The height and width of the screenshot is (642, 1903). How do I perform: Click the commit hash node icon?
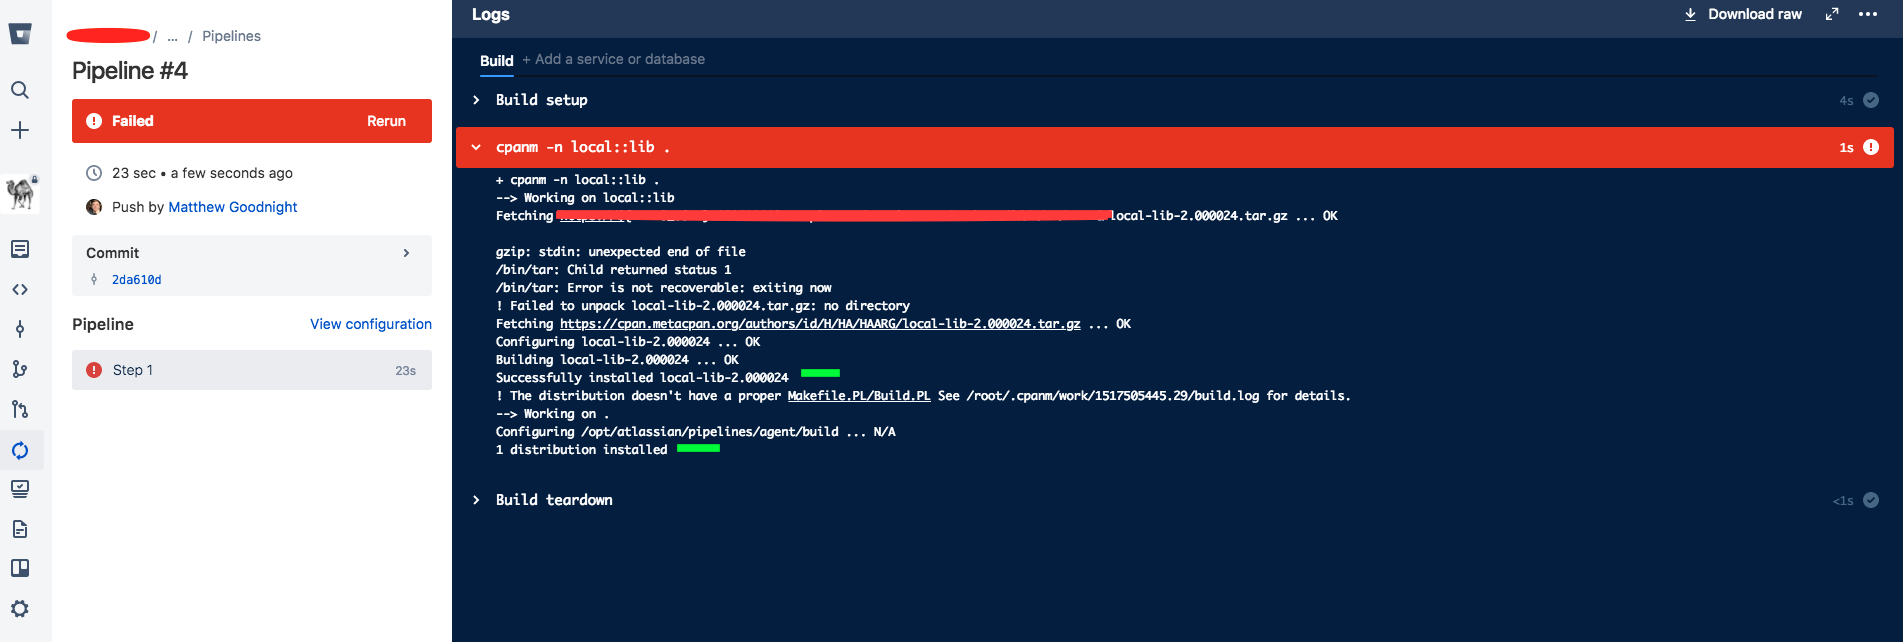point(94,280)
